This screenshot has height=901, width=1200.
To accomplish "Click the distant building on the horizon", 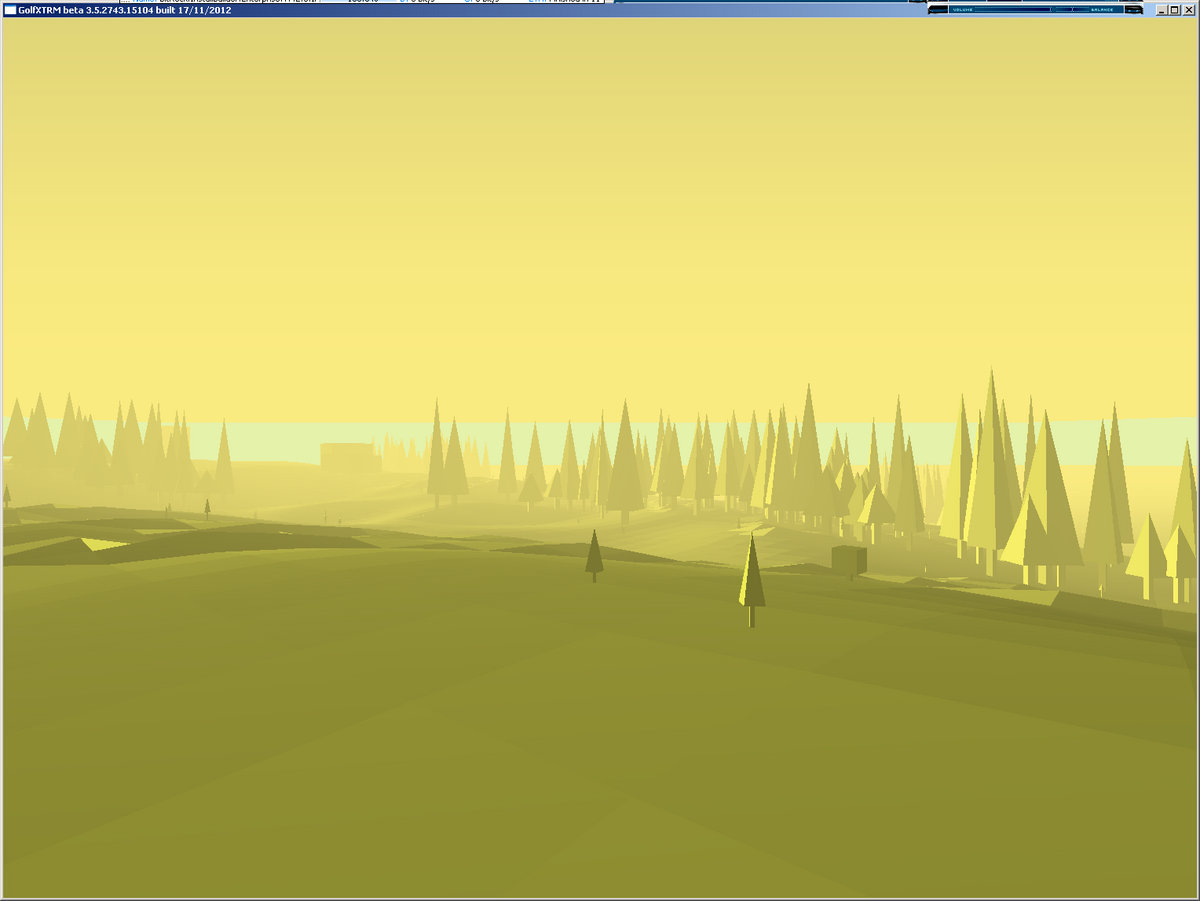I will point(347,456).
